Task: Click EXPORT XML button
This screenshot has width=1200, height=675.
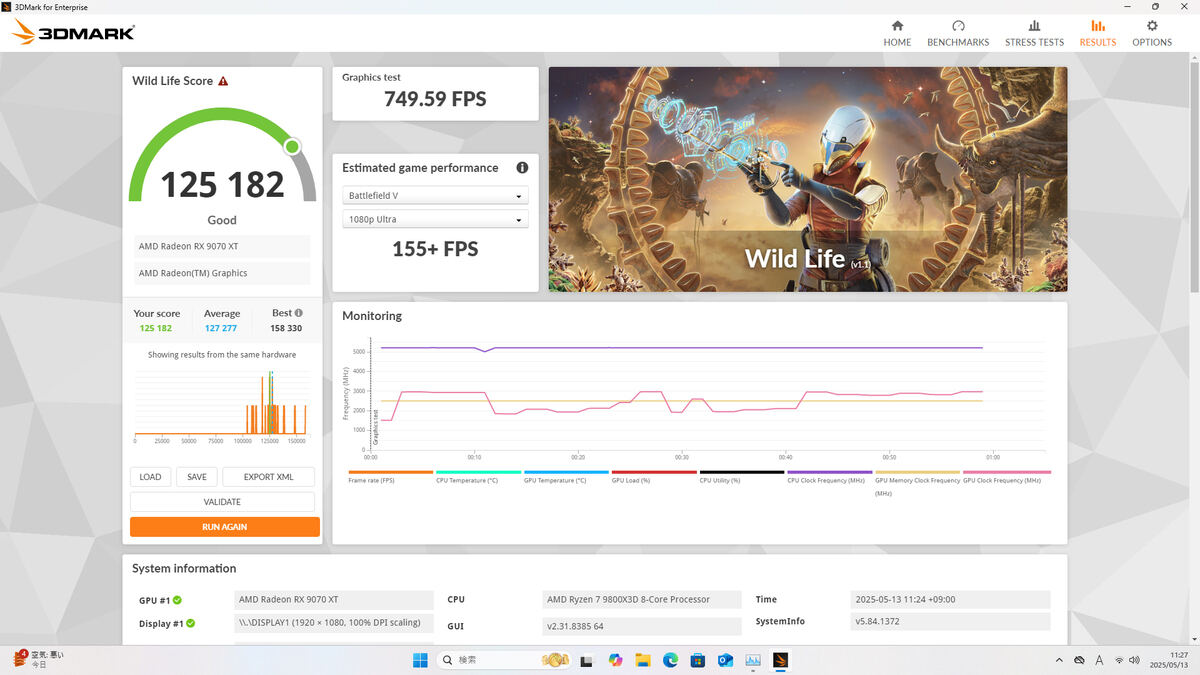Action: pos(268,477)
